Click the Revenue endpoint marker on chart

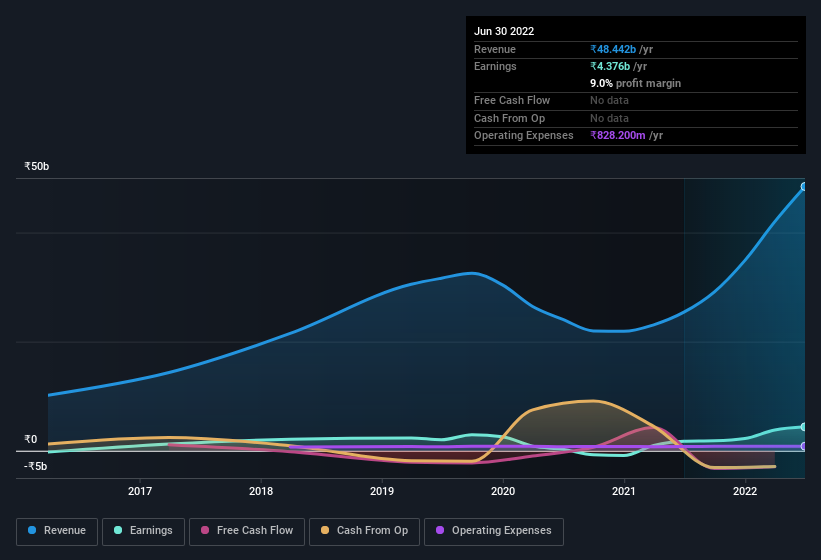click(x=804, y=187)
